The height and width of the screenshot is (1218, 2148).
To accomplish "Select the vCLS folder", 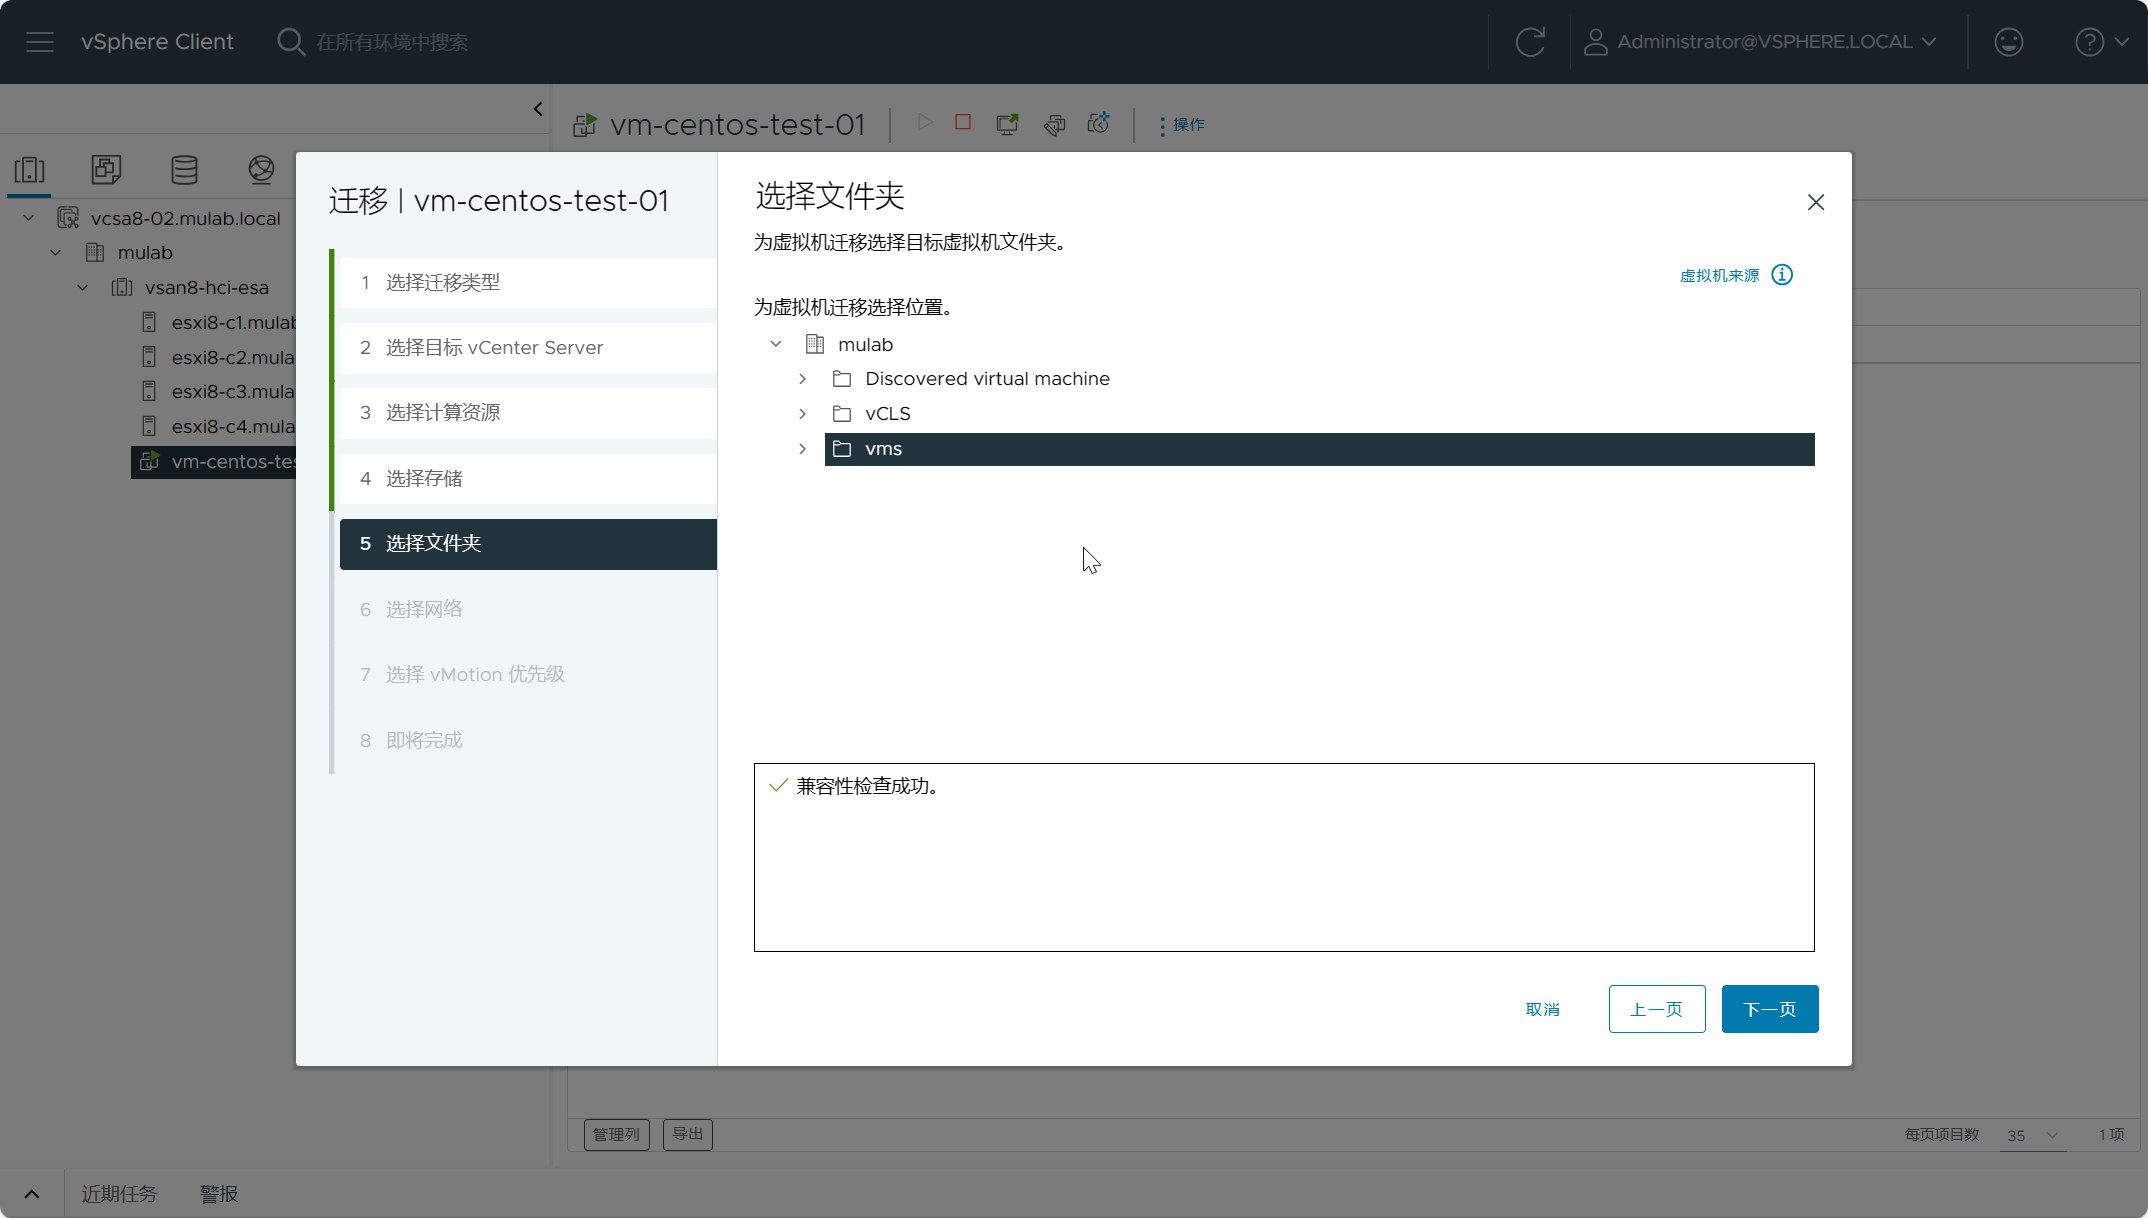I will tap(888, 414).
